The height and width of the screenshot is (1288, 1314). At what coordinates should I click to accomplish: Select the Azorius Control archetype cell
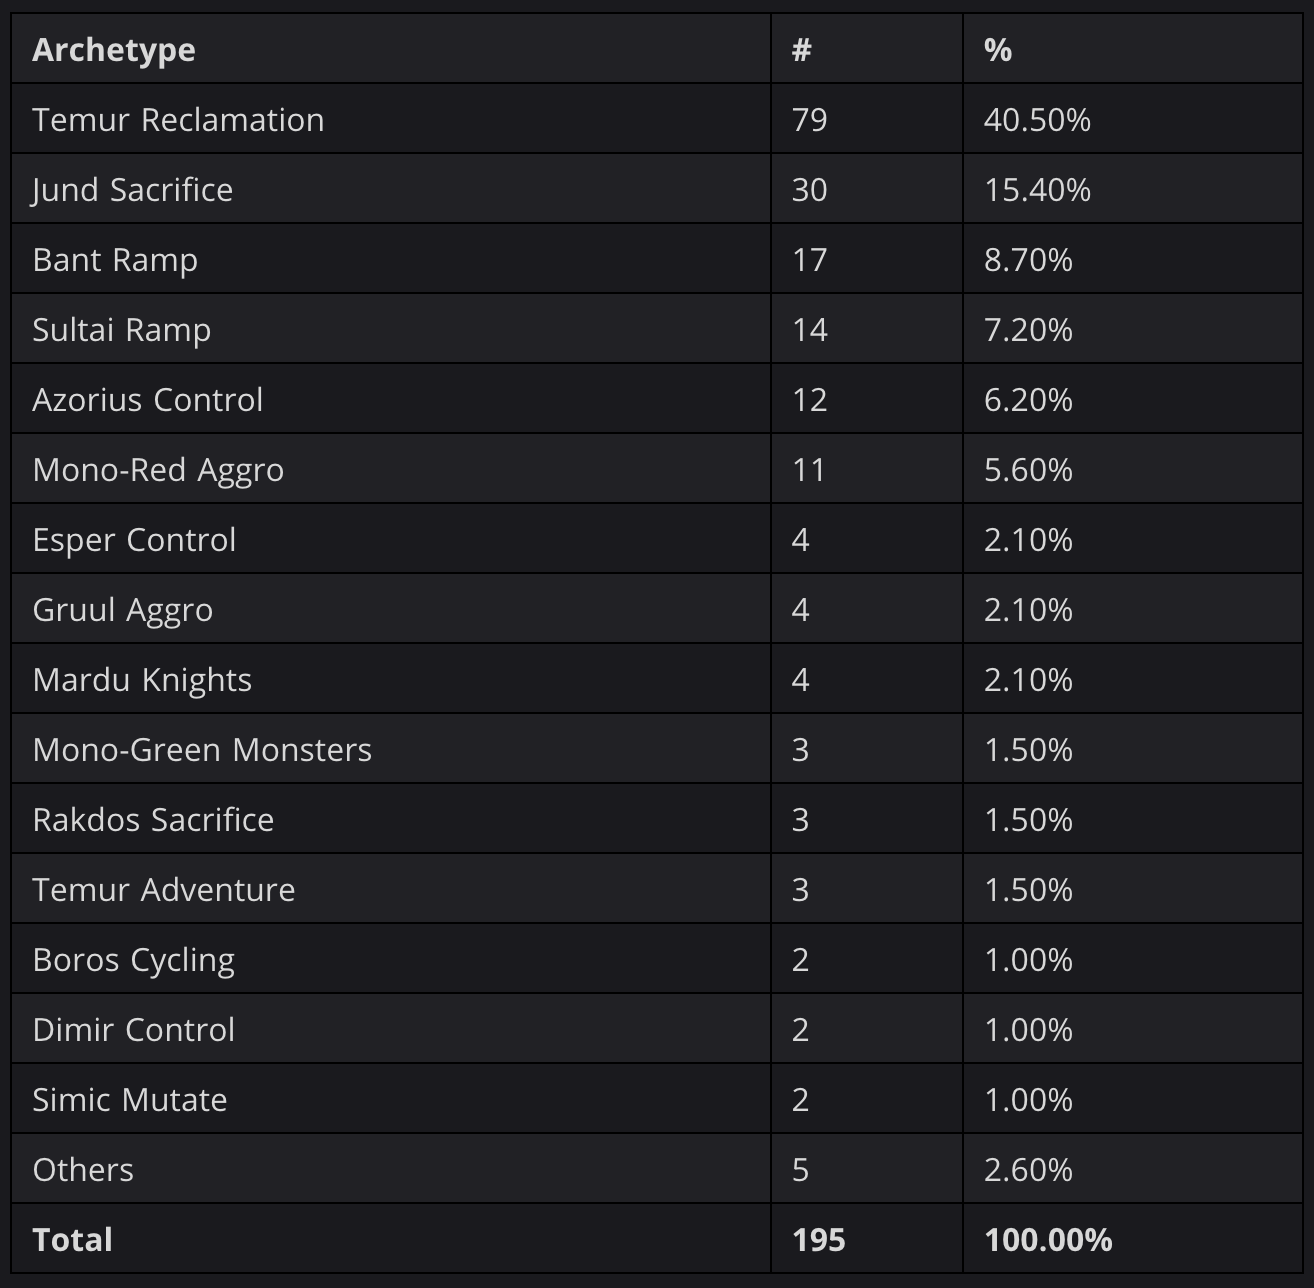tap(391, 399)
